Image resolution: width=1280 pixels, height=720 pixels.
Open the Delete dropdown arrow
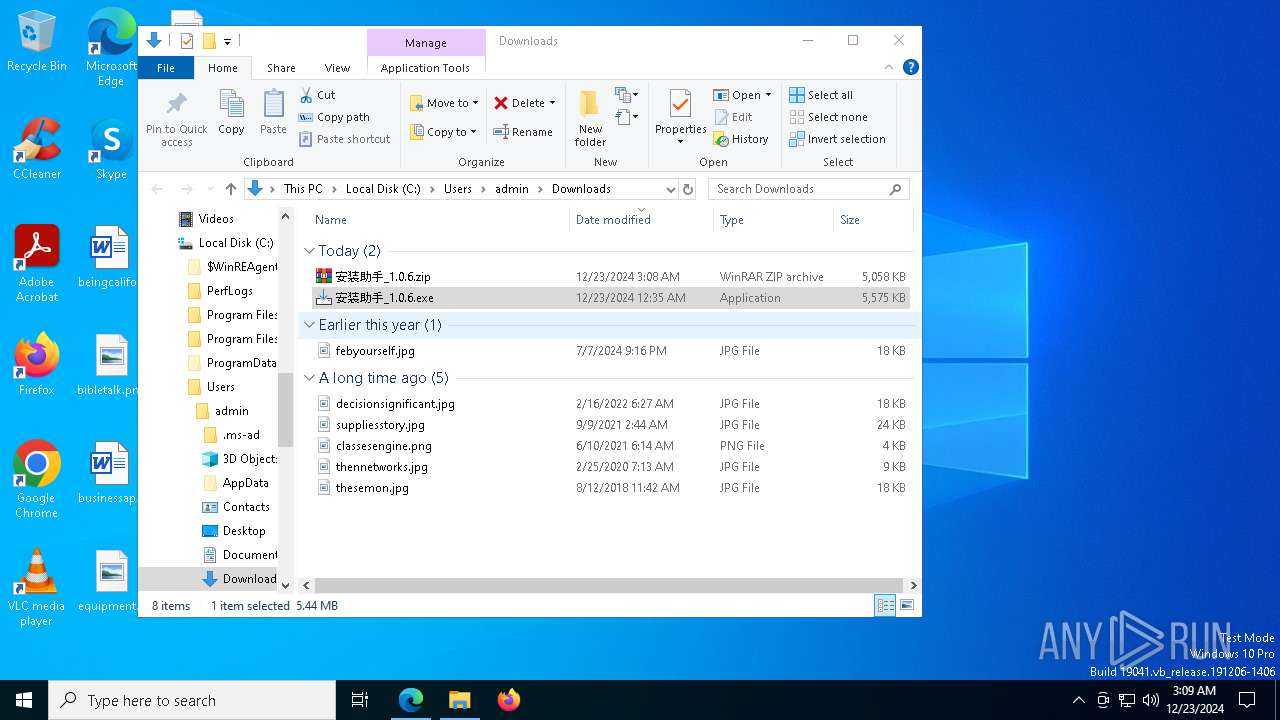(552, 103)
